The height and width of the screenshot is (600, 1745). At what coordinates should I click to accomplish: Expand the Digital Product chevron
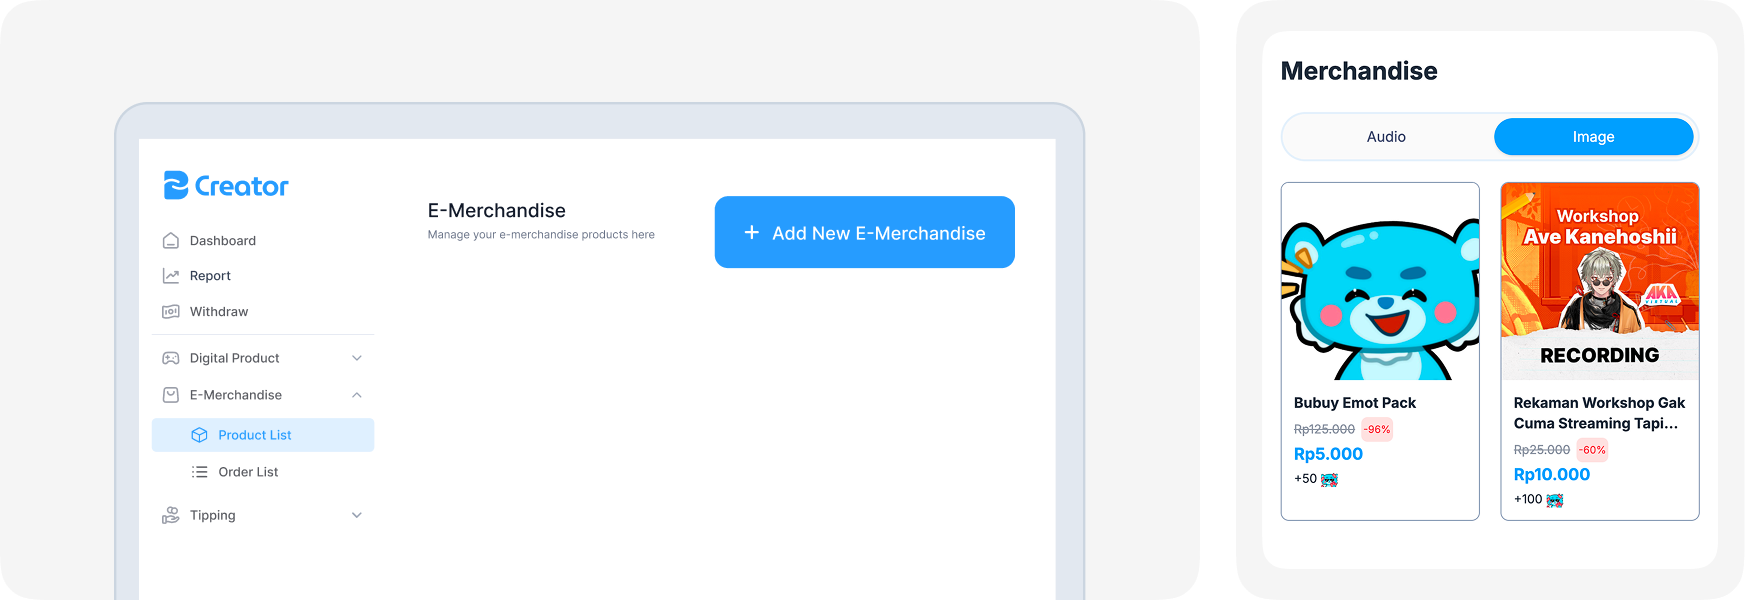tap(357, 358)
